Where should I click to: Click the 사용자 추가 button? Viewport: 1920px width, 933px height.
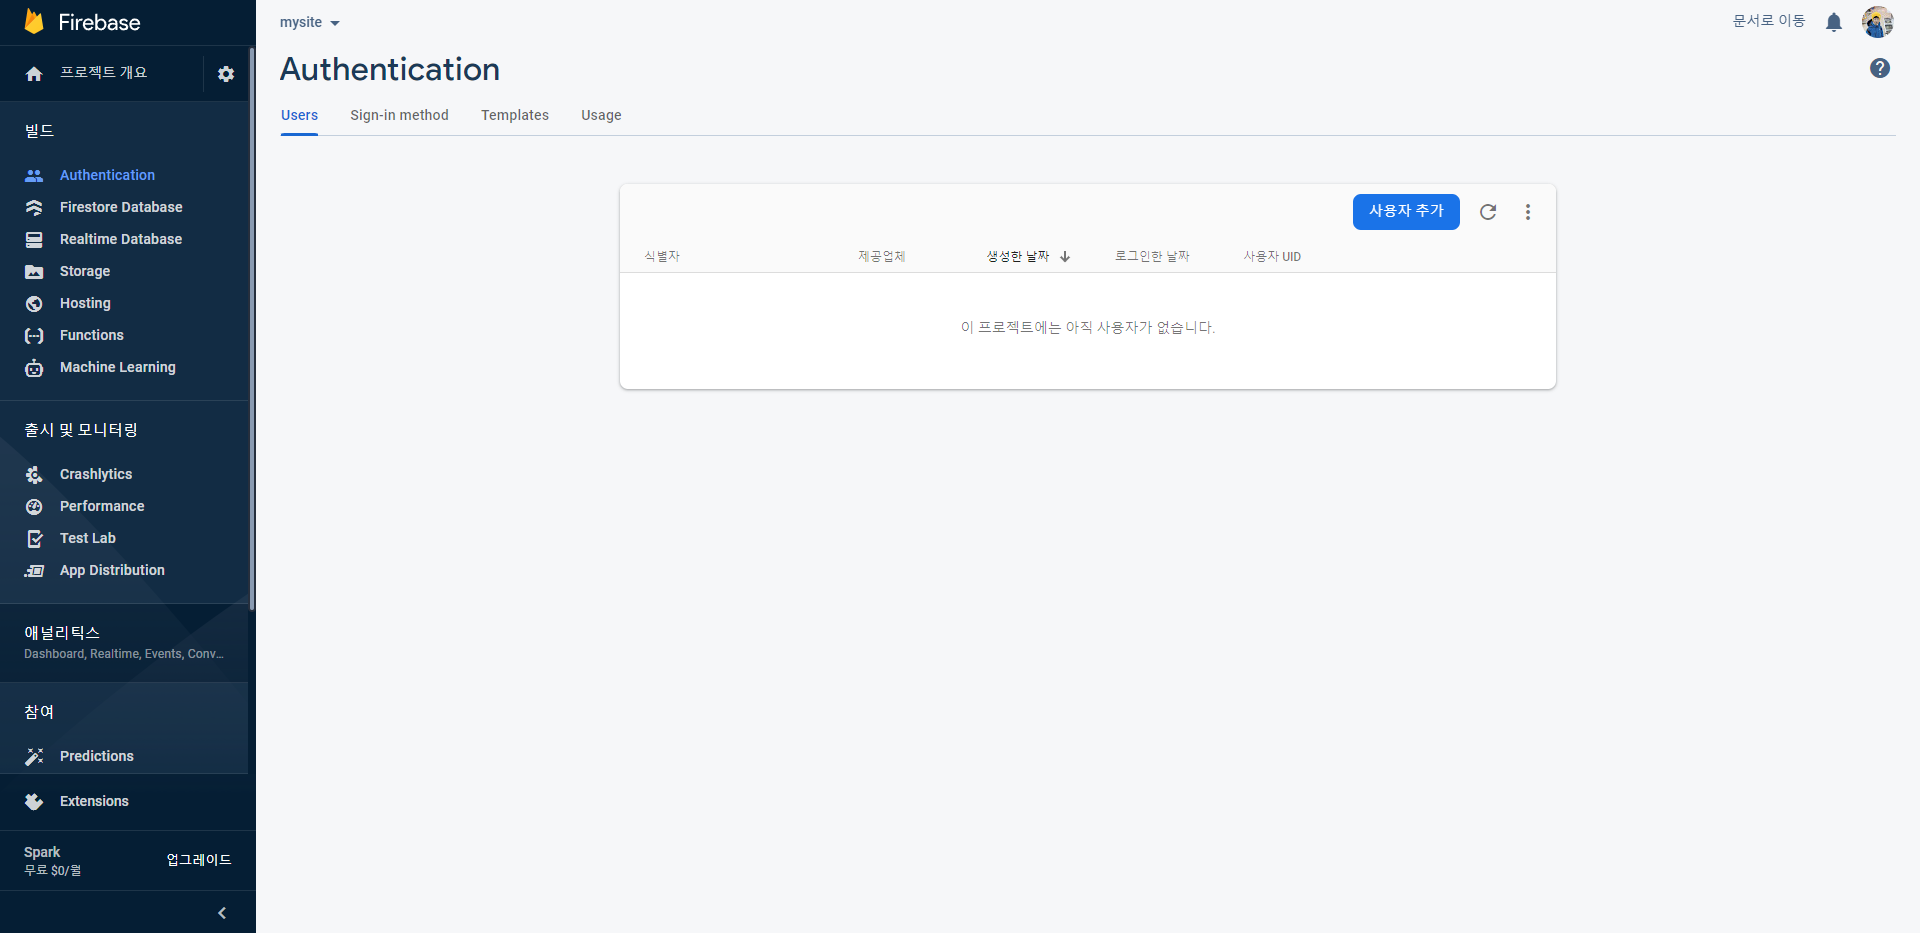1406,212
